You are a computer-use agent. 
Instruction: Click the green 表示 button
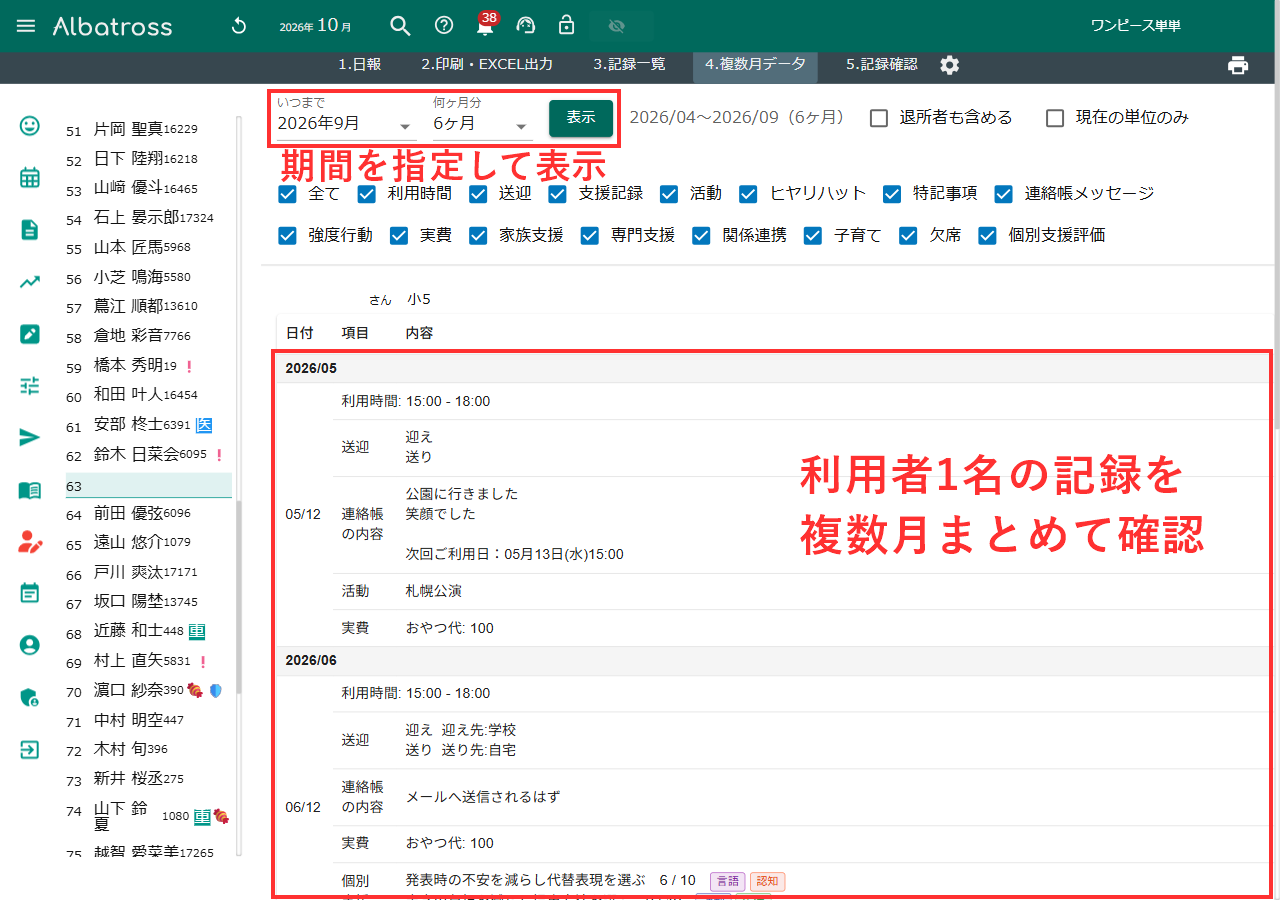coord(581,118)
